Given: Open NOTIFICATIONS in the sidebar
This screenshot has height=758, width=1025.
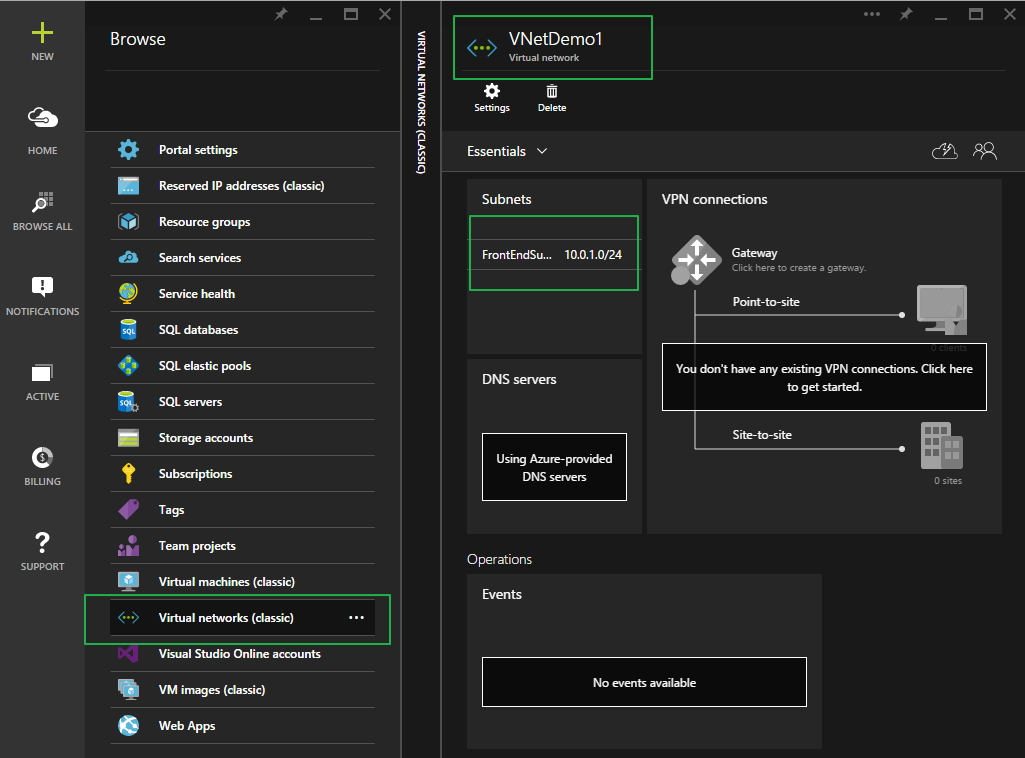Looking at the screenshot, I should click(x=42, y=297).
